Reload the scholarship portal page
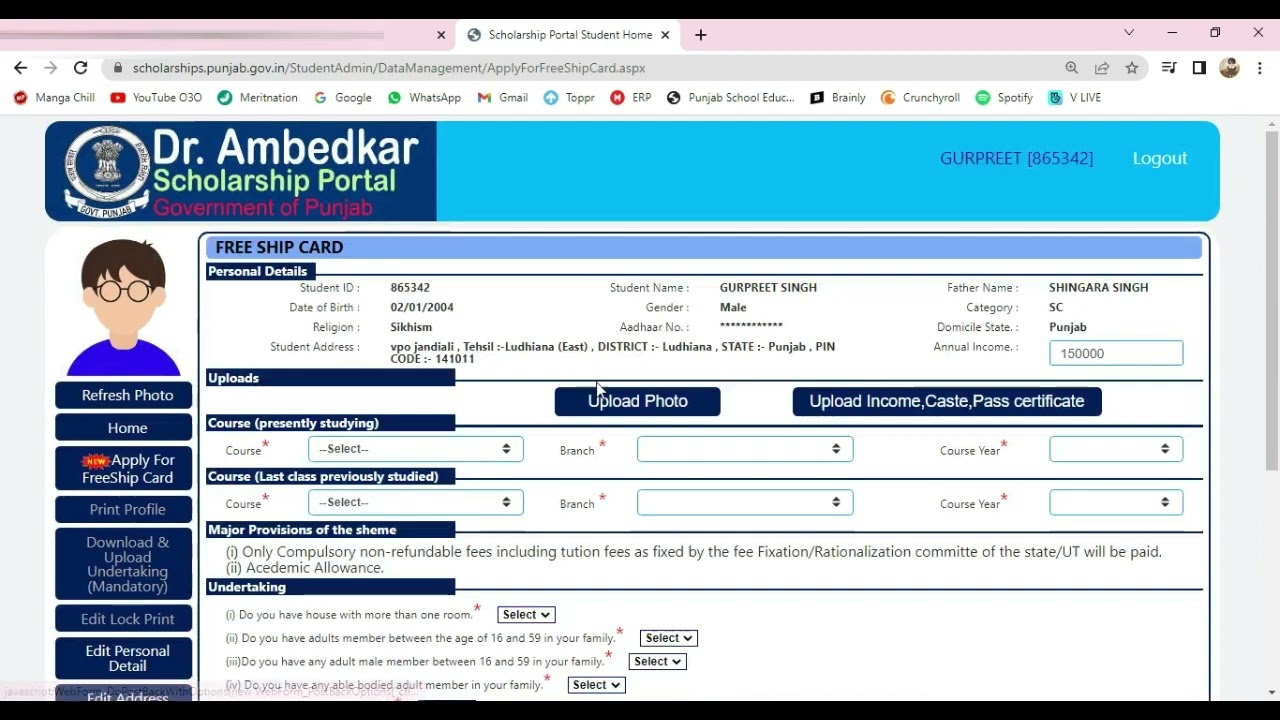 (x=81, y=68)
